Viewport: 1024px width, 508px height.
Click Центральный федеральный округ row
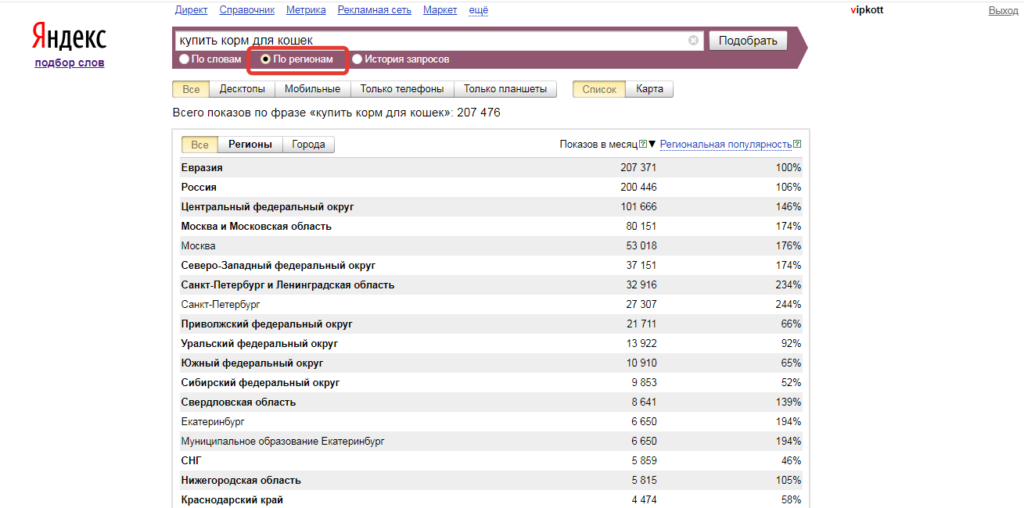pyautogui.click(x=491, y=207)
